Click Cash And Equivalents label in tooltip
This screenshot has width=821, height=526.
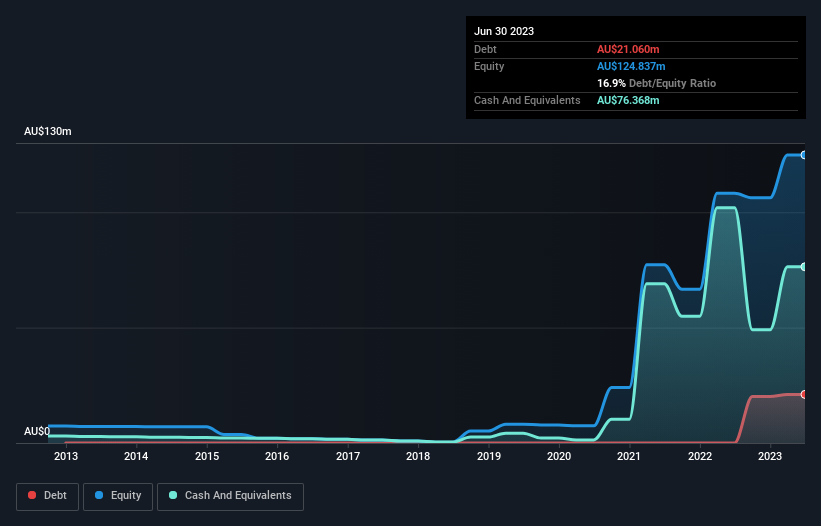click(x=527, y=100)
